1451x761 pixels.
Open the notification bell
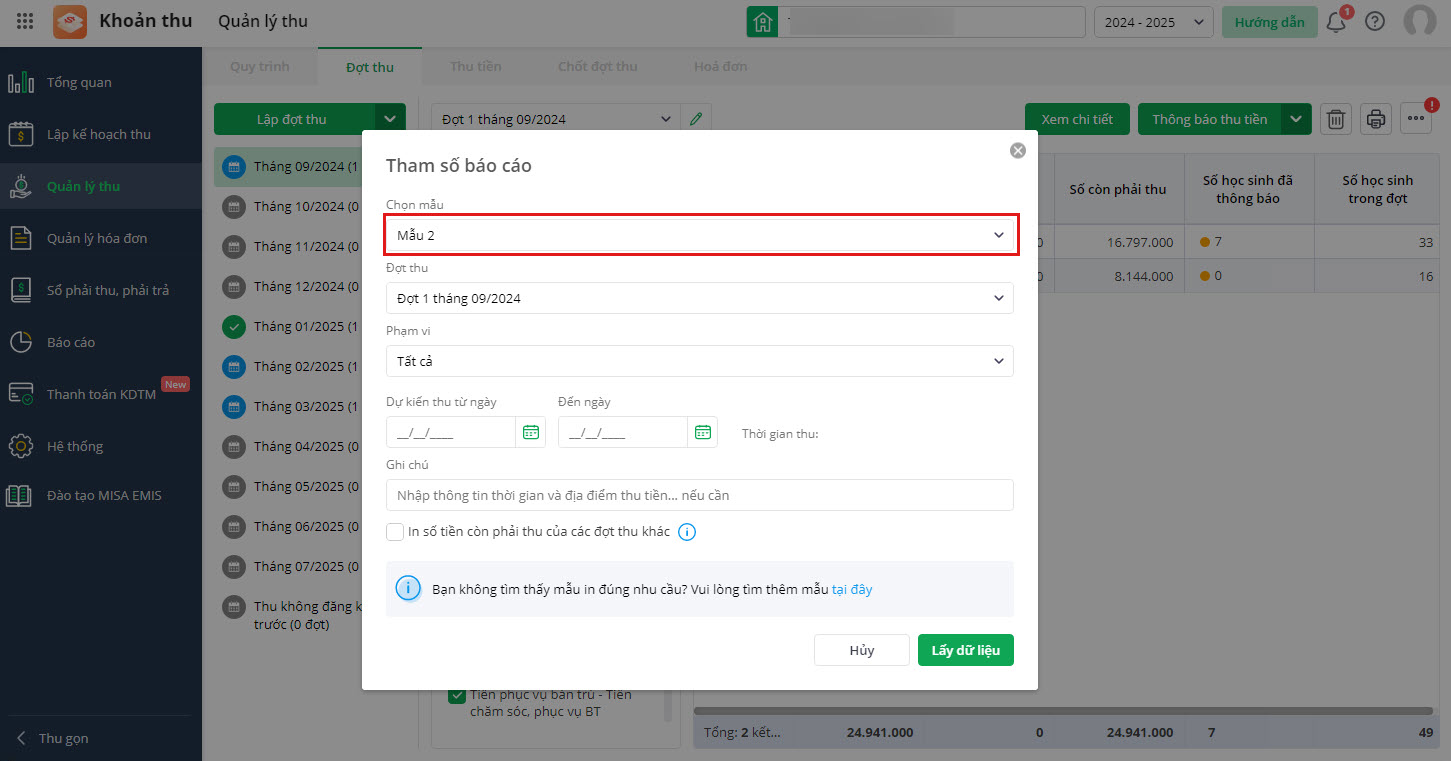[1336, 22]
